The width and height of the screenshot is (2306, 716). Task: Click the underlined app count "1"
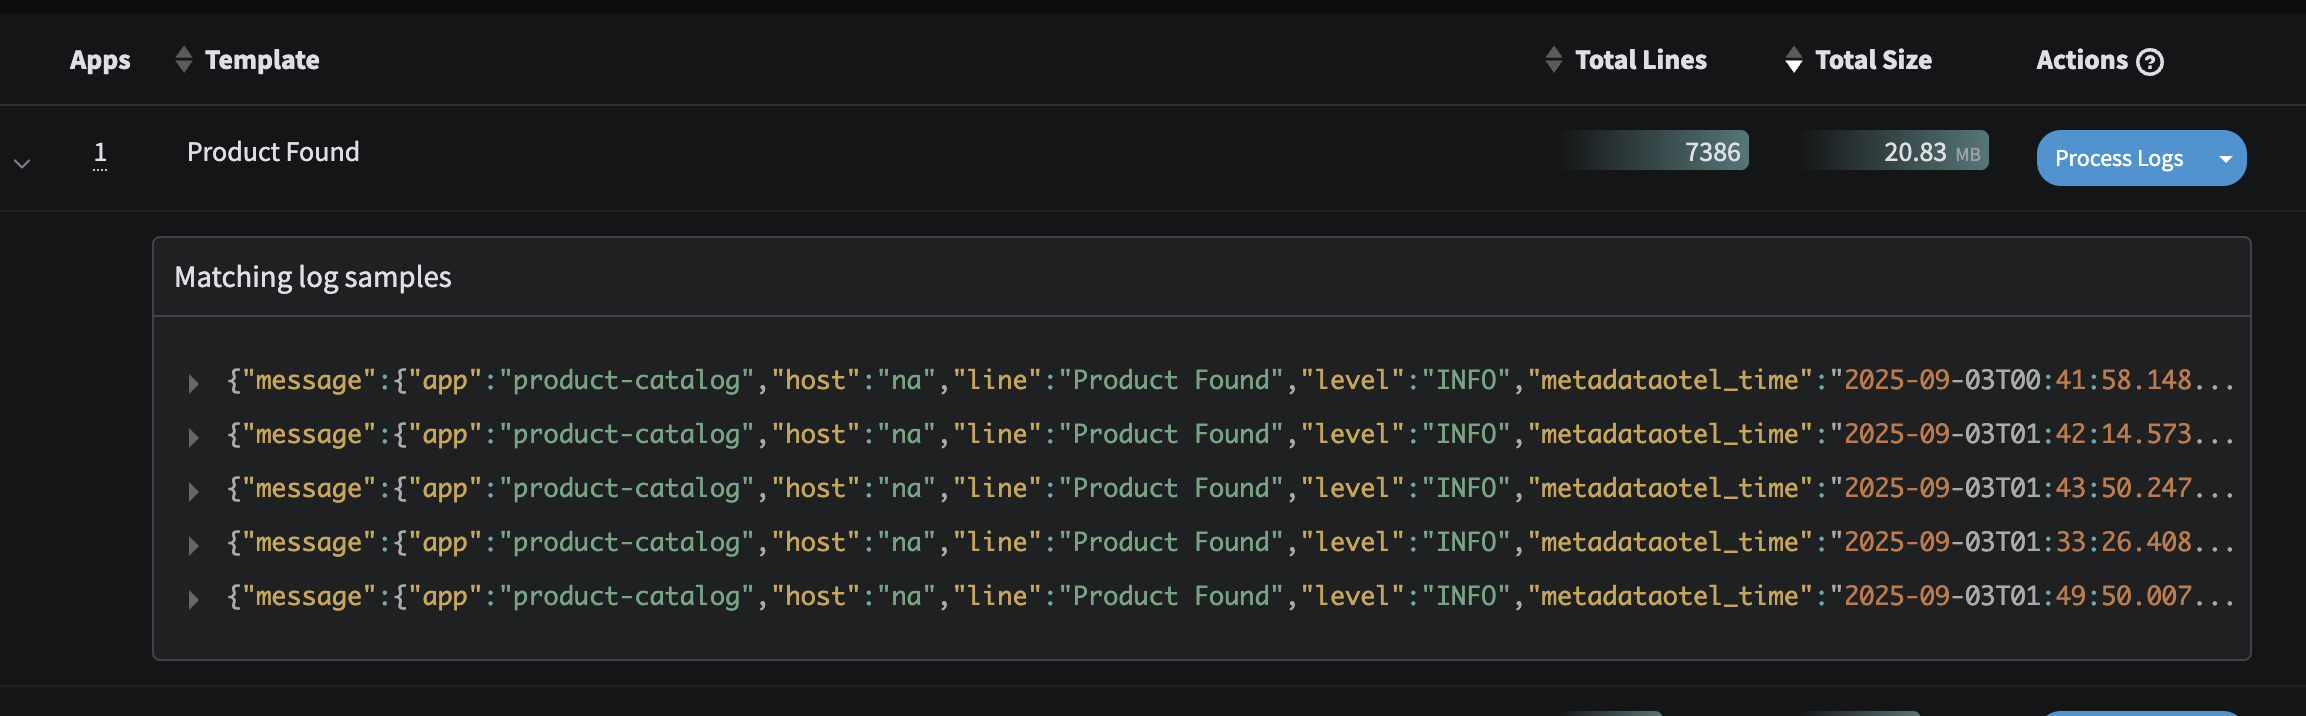point(100,153)
